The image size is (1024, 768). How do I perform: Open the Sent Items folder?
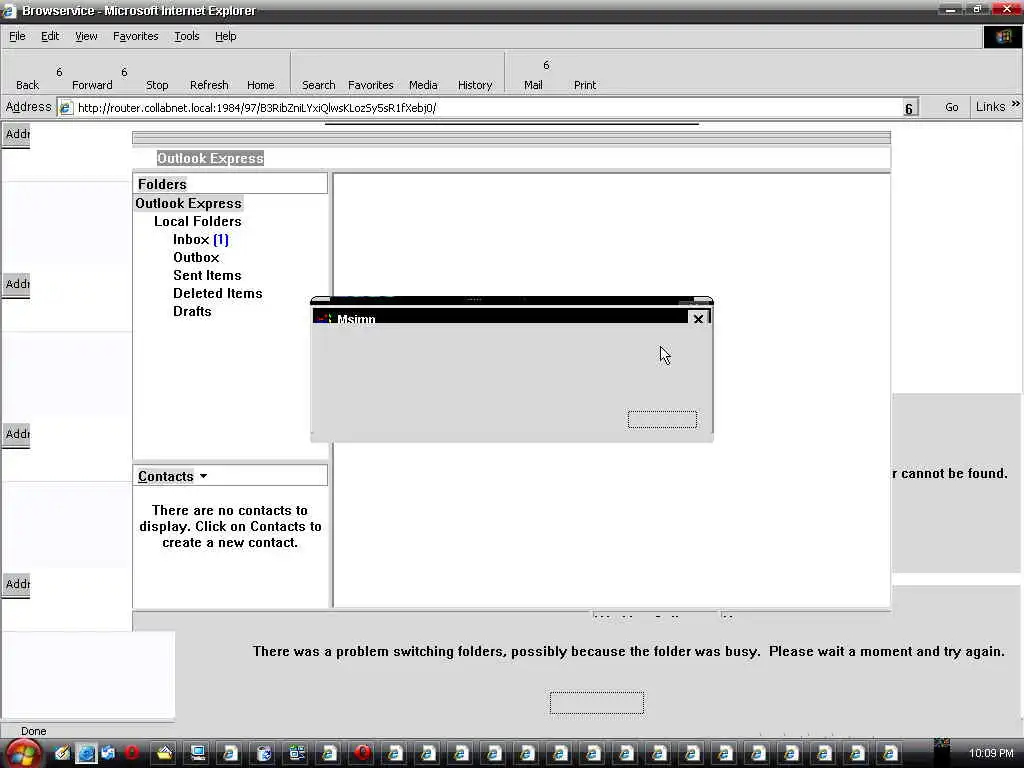(x=207, y=276)
